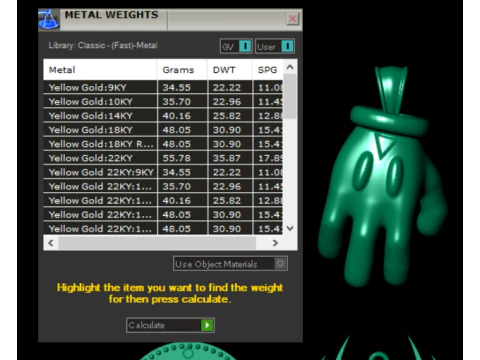Click the horizontal scrollbar left arrow

(51, 243)
